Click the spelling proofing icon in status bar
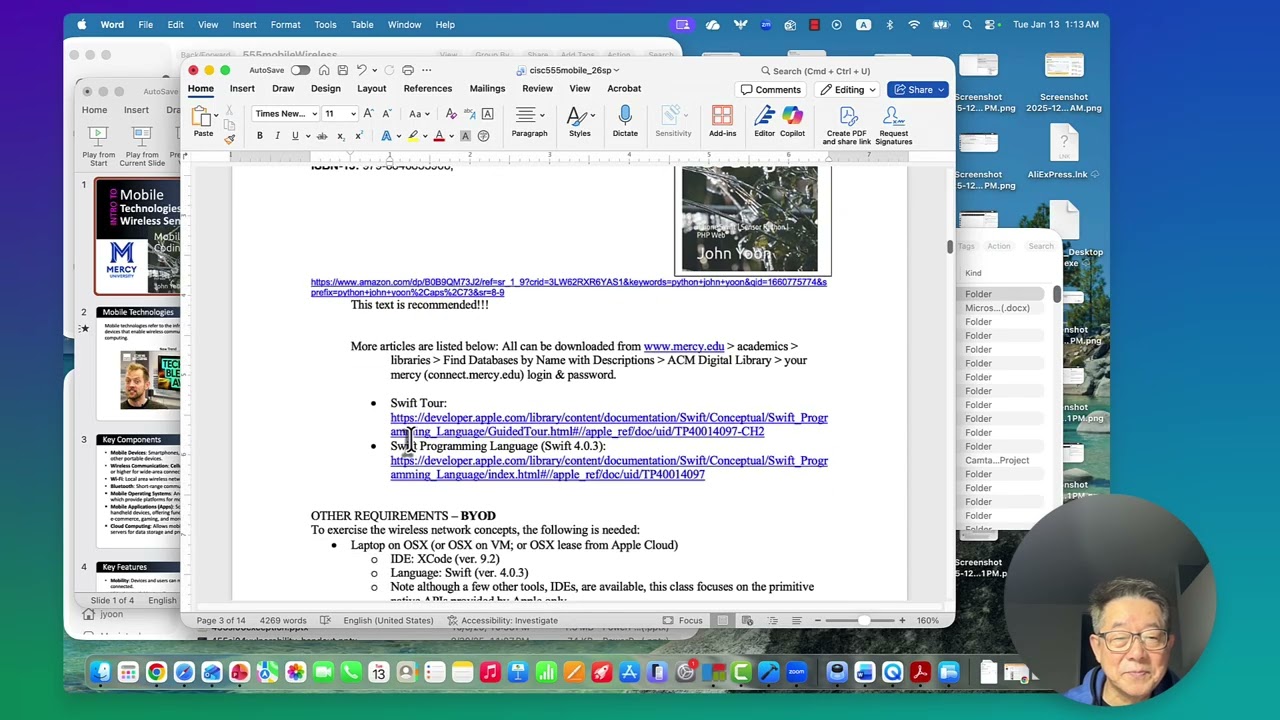The image size is (1280, 720). click(x=325, y=620)
